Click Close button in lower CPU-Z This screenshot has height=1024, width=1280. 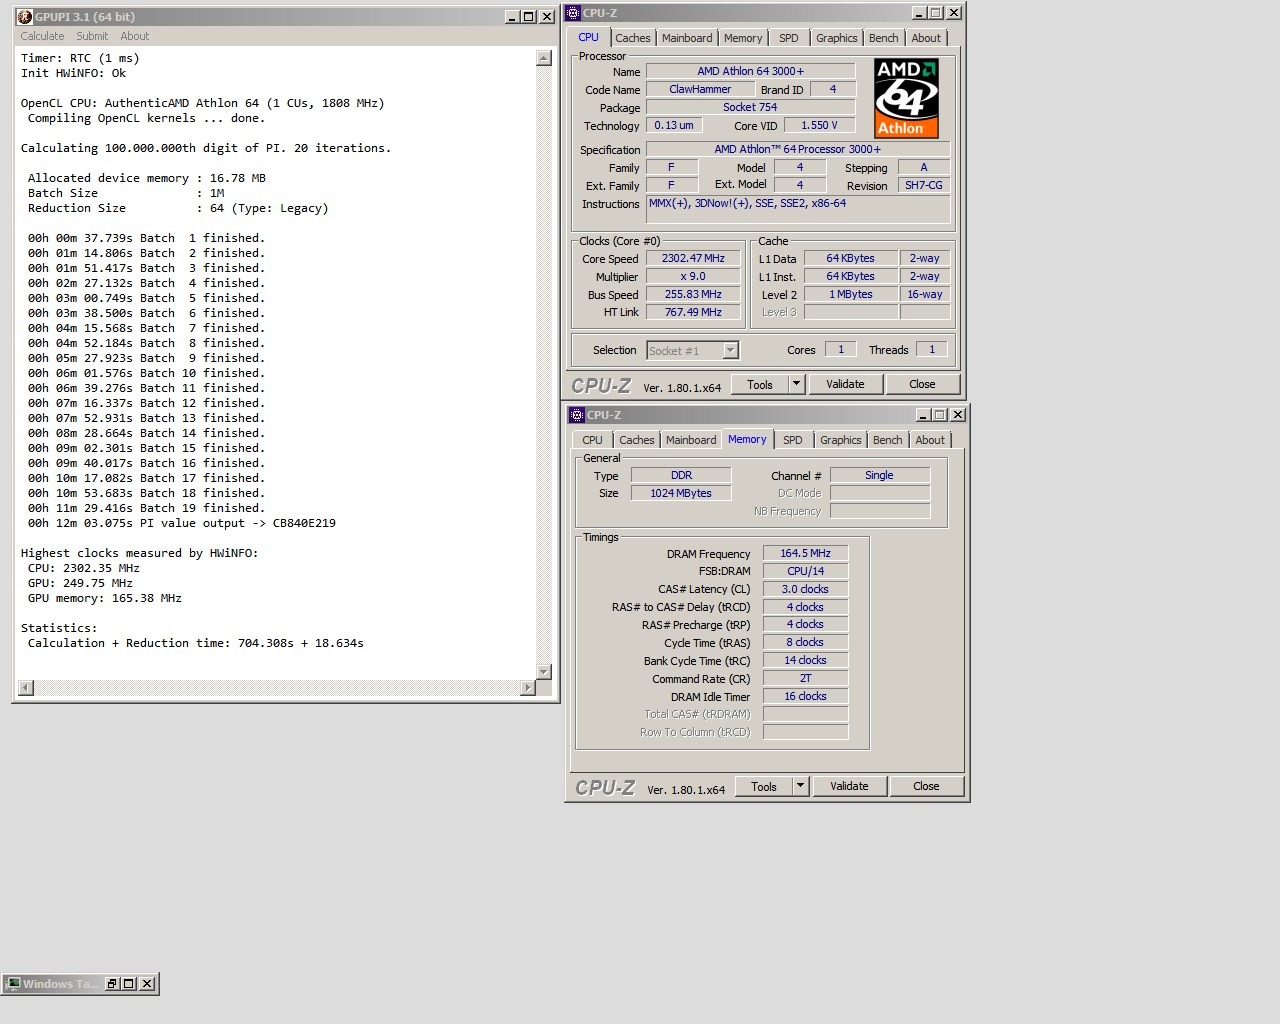[x=926, y=786]
